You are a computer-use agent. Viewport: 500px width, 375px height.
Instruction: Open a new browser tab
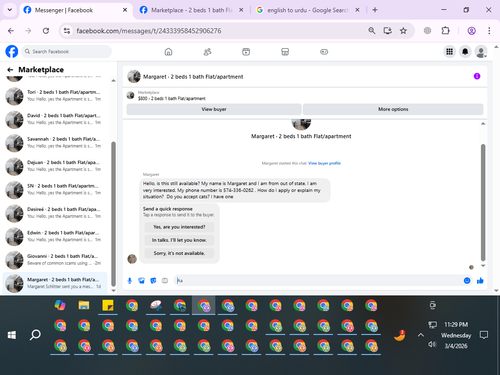pos(375,10)
